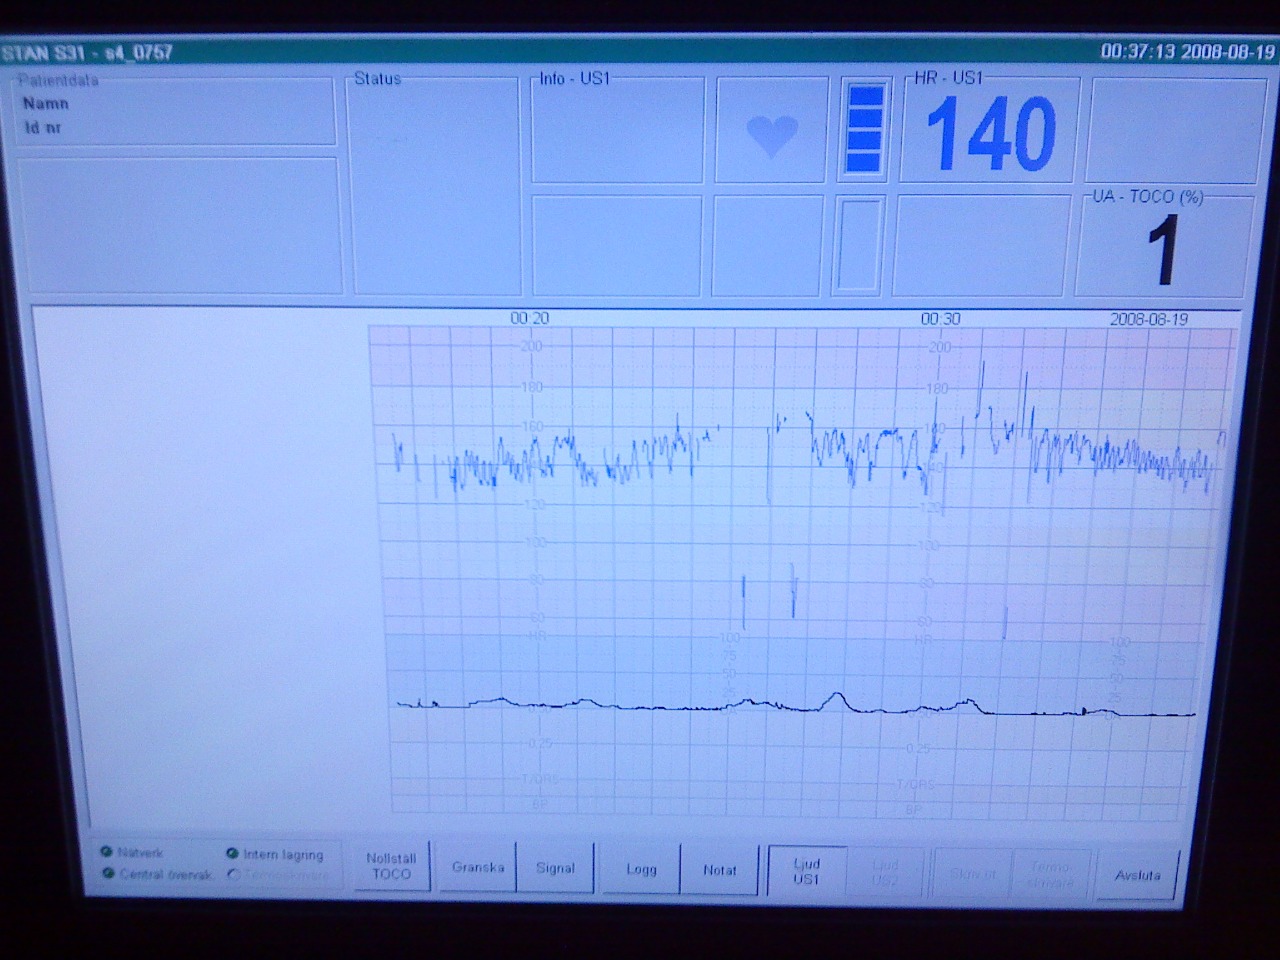Screen dimensions: 1280x960
Task: Click the Intern lagring status indicator
Action: [x=232, y=854]
